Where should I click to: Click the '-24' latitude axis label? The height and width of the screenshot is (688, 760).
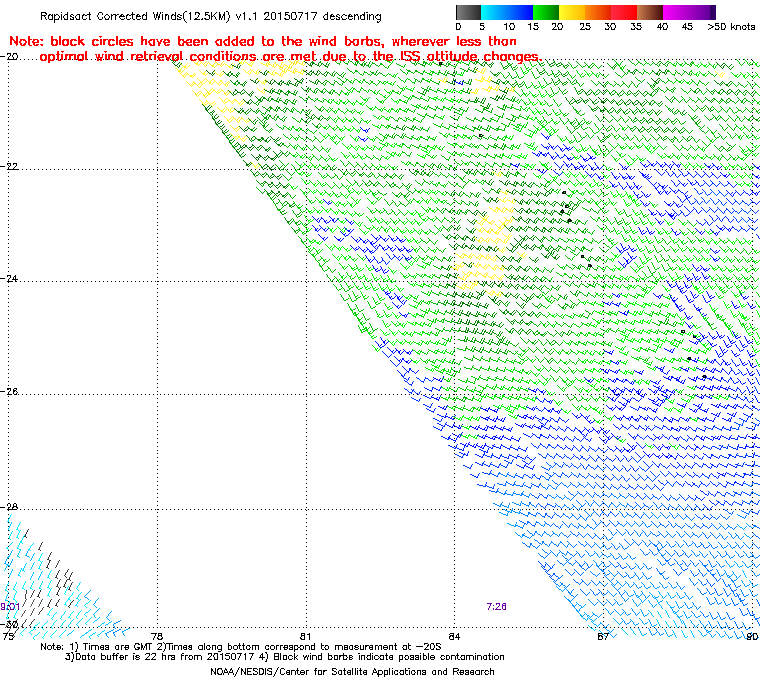click(9, 279)
